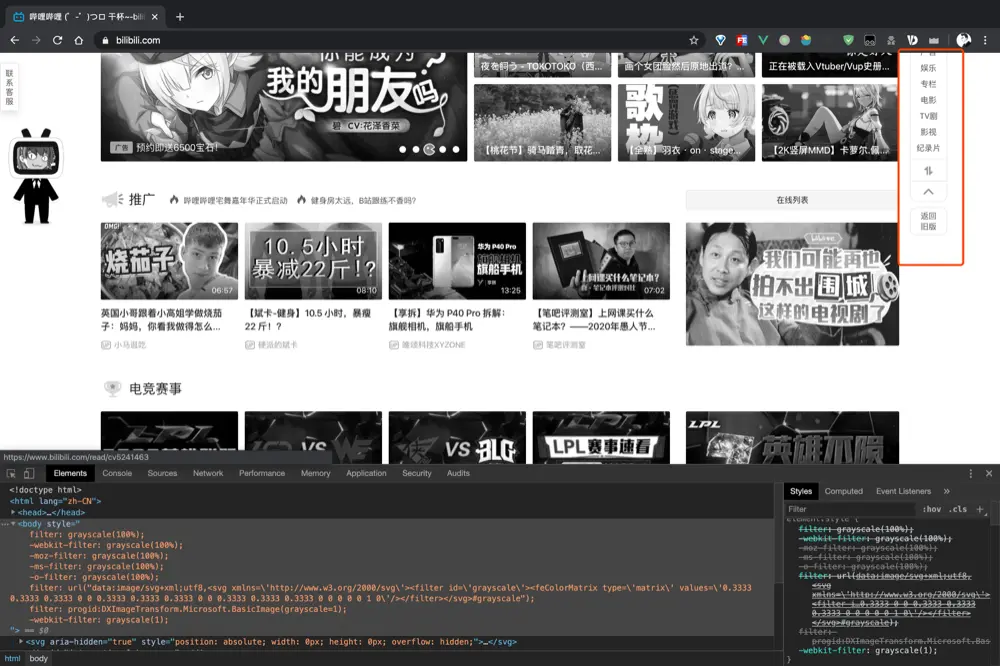Open DevTools customize three-dot menu
Viewport: 1000px width, 666px height.
pos(971,473)
